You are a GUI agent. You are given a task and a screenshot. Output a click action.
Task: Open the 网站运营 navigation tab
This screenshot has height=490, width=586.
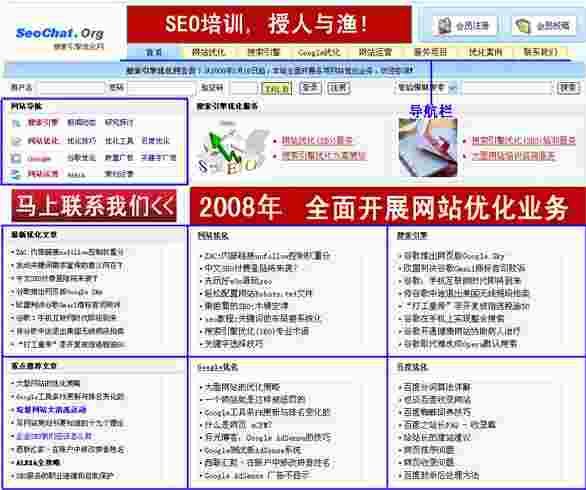375,52
